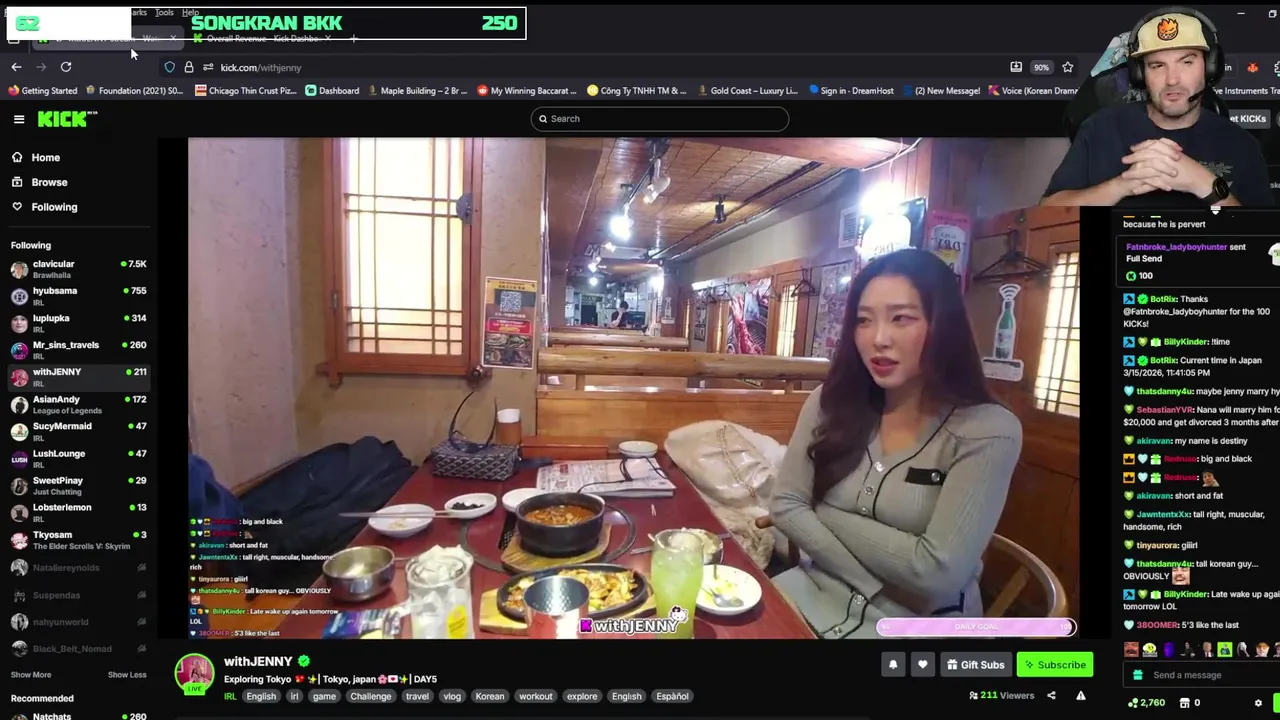Open the Mr_sins_travels channel in the sidebar
Screen dimensions: 1280x720
coord(78,350)
